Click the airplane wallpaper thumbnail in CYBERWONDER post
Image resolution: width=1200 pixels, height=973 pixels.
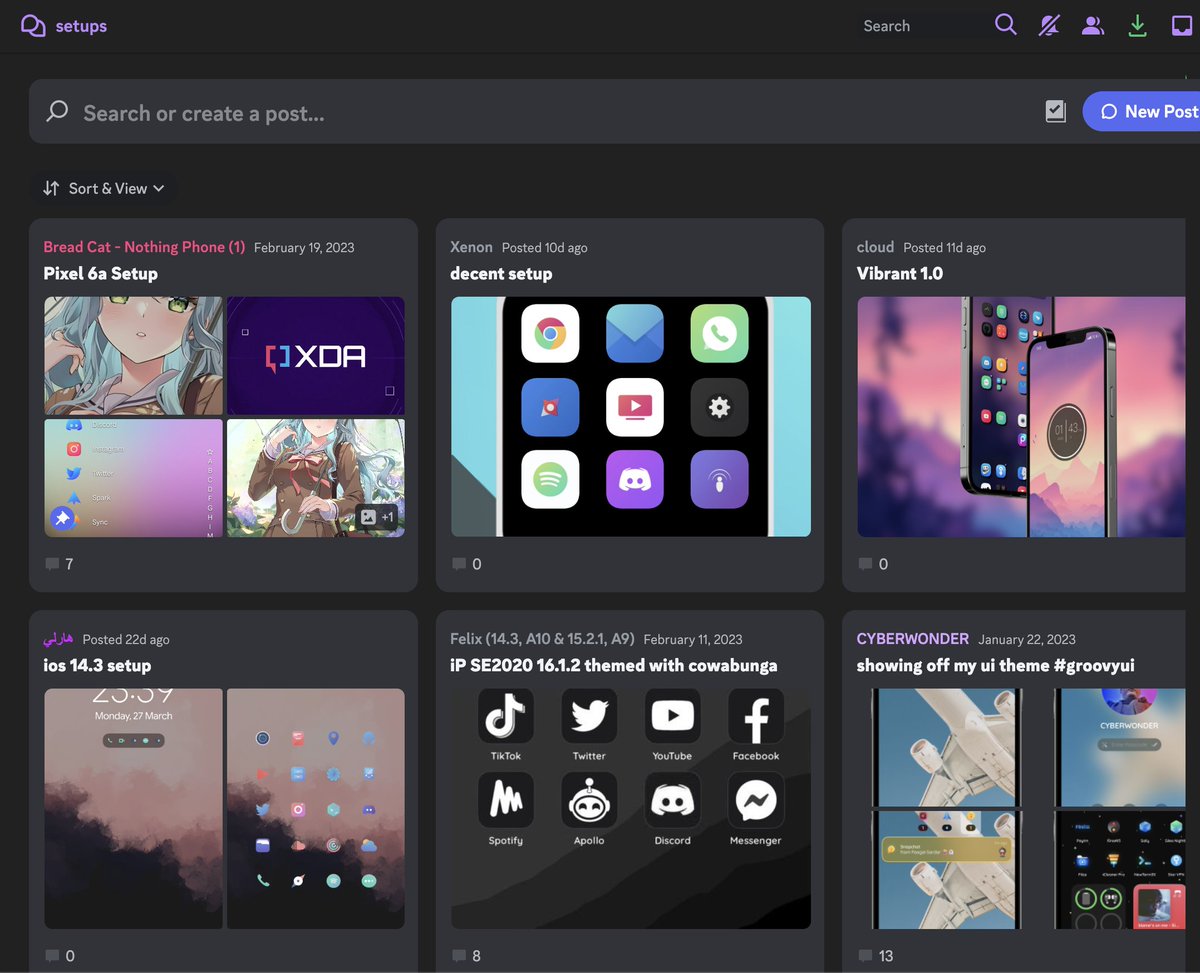coord(946,747)
